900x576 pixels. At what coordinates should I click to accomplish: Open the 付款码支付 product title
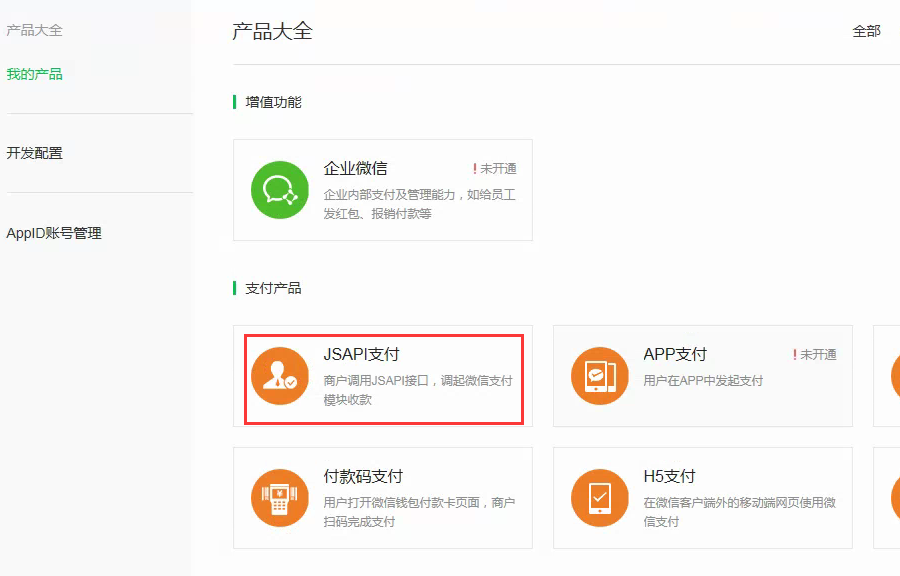[x=363, y=476]
